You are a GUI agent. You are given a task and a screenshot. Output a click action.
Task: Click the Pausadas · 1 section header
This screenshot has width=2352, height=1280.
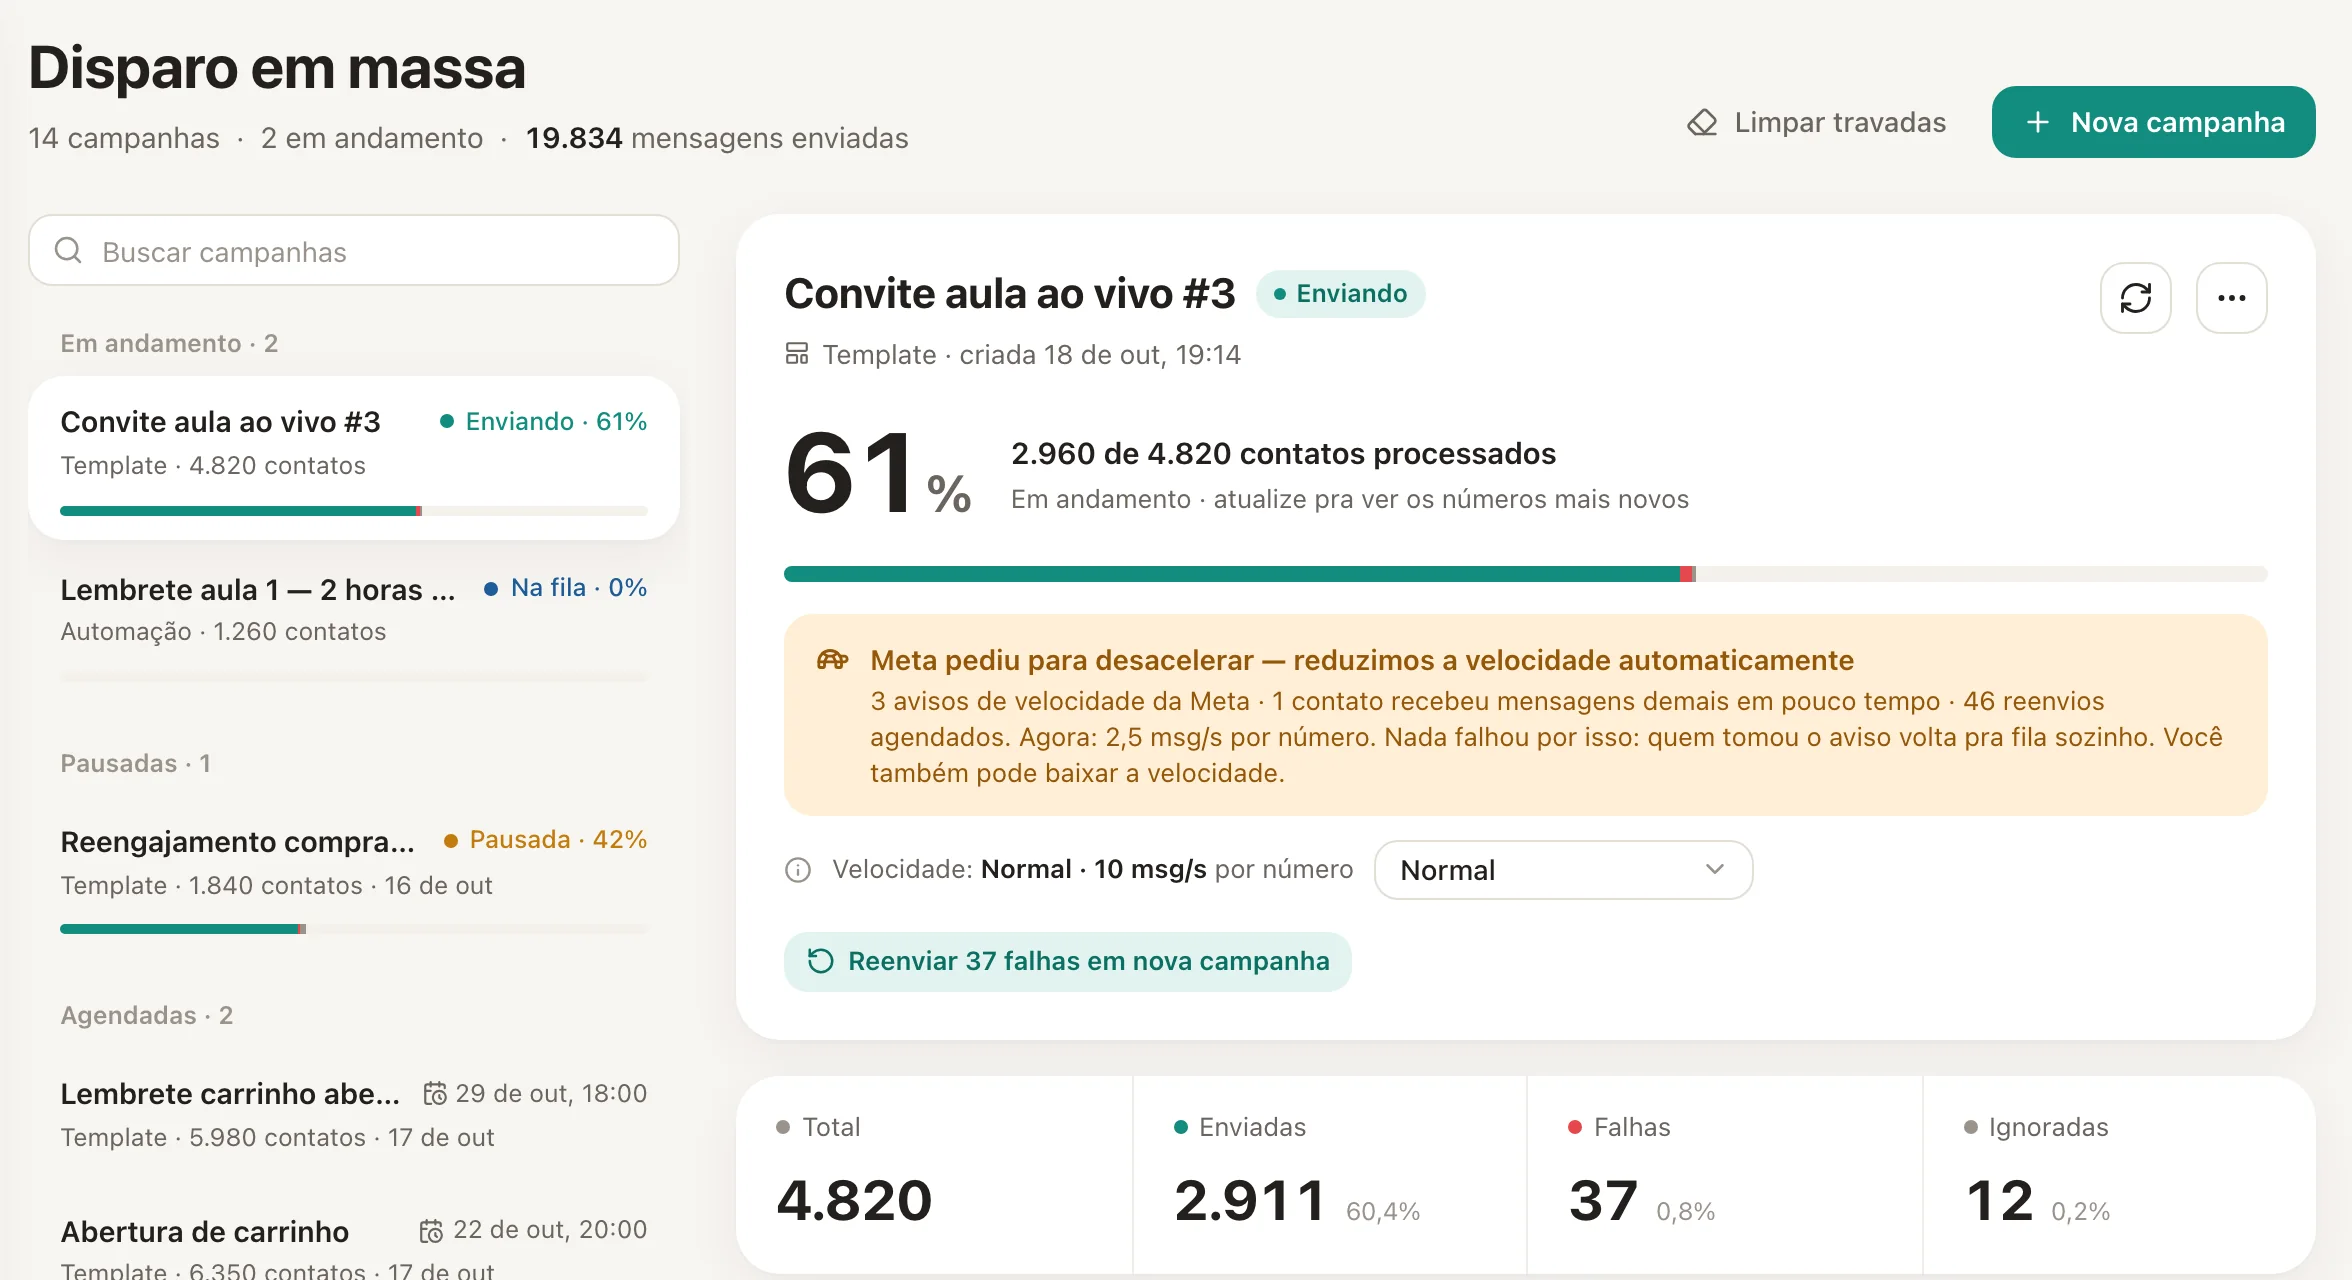pos(135,763)
